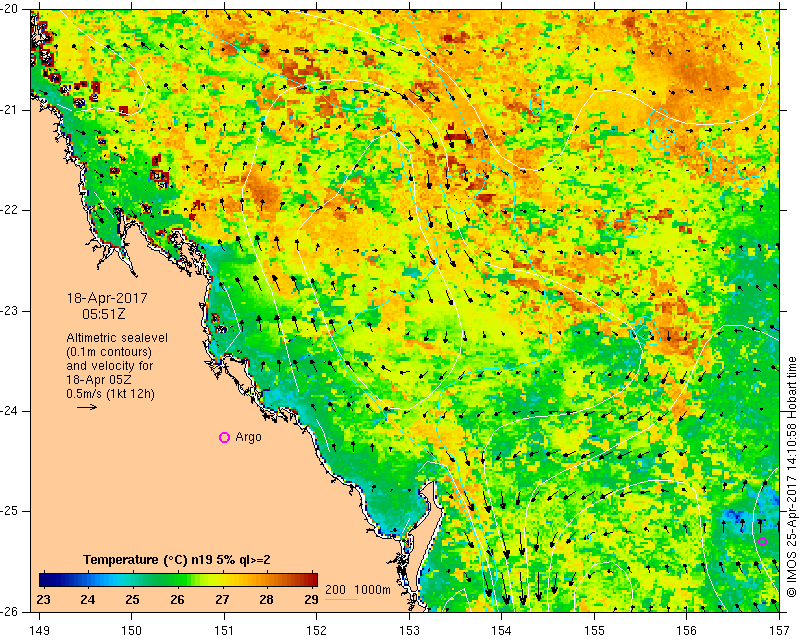The width and height of the screenshot is (800, 640).
Task: Click the latitude axis label -22
Action: (x=9, y=210)
